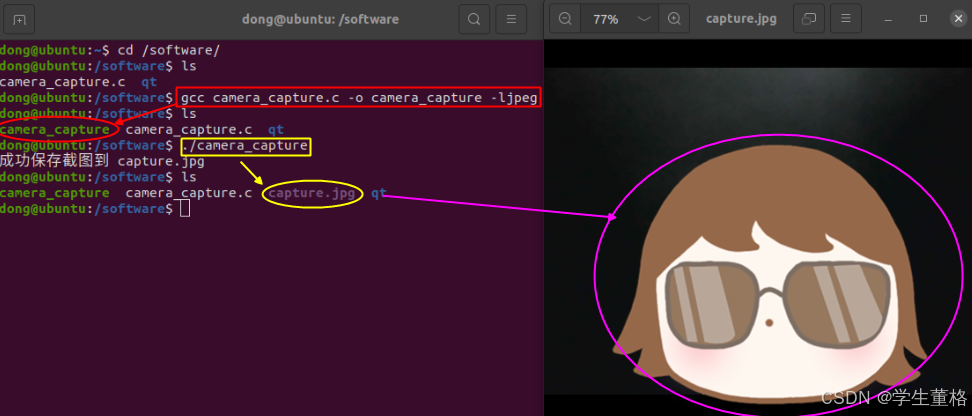Click the ./camera_capture command text

(x=245, y=146)
